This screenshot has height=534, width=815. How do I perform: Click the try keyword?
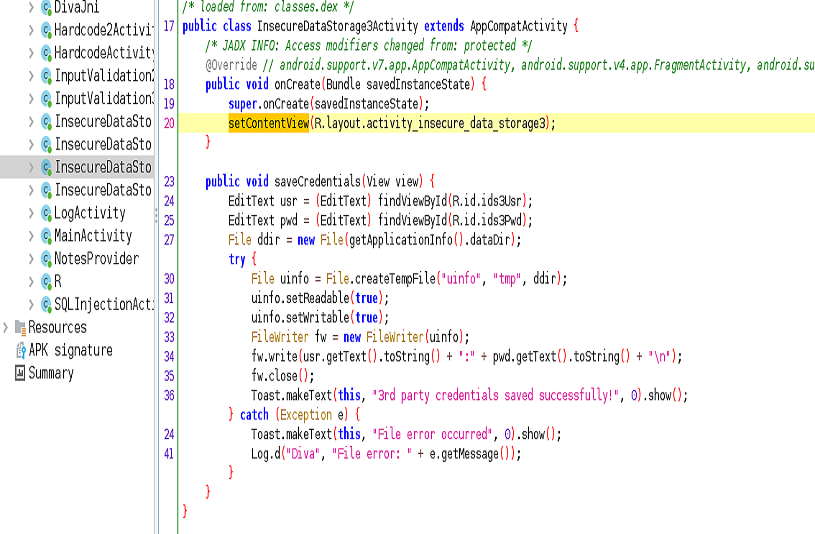pos(236,259)
